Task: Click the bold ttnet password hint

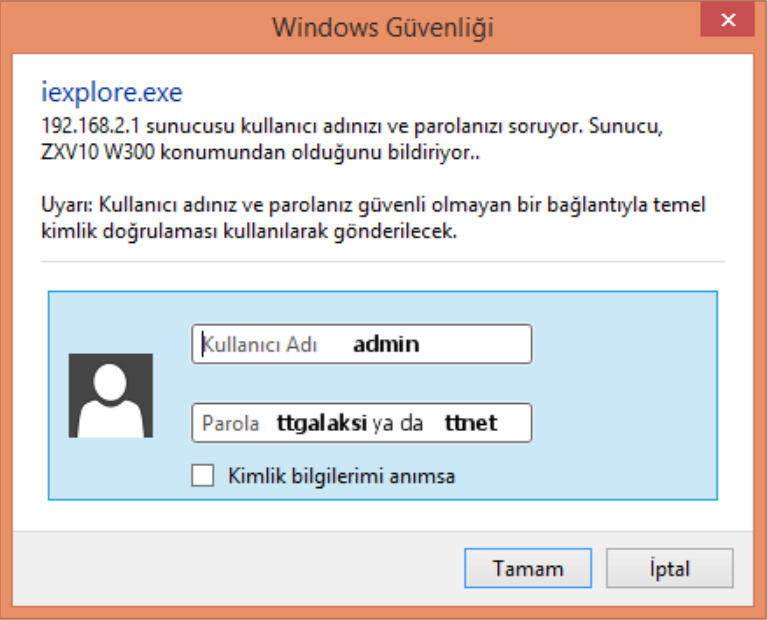Action: point(471,423)
